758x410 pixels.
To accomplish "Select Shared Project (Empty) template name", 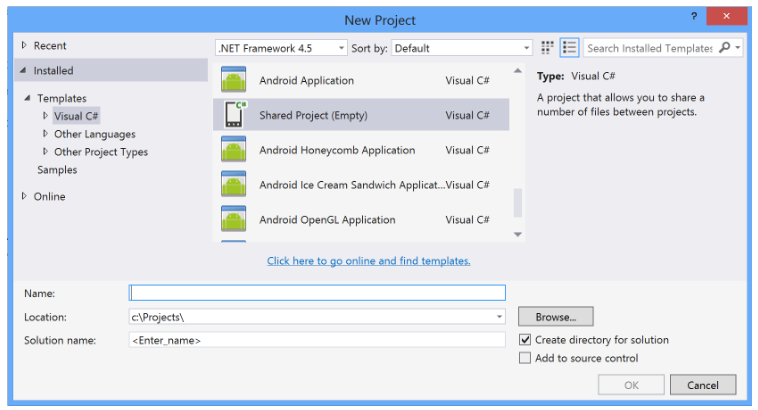I will click(x=313, y=115).
